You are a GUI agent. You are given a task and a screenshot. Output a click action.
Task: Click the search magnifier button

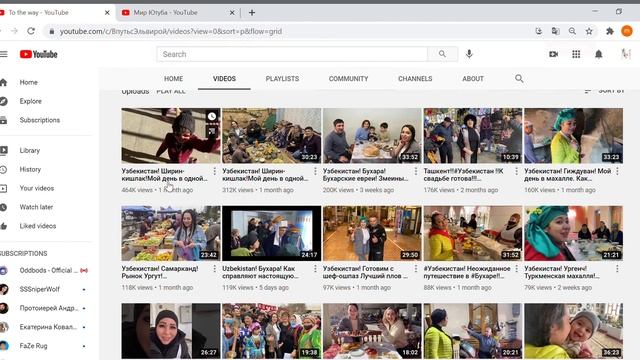(x=442, y=54)
